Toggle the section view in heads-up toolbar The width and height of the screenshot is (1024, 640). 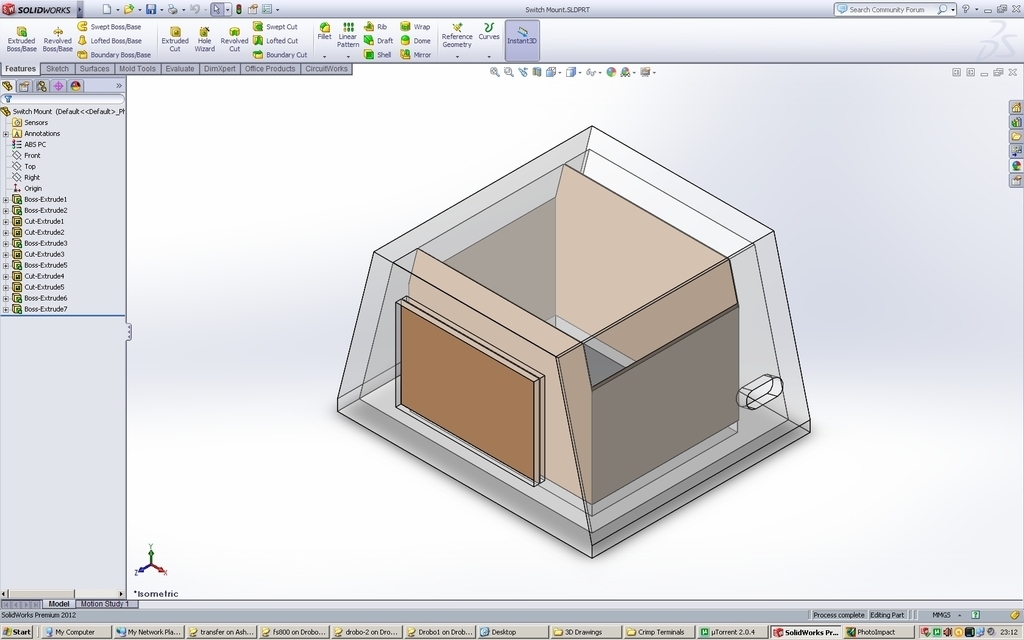(536, 72)
